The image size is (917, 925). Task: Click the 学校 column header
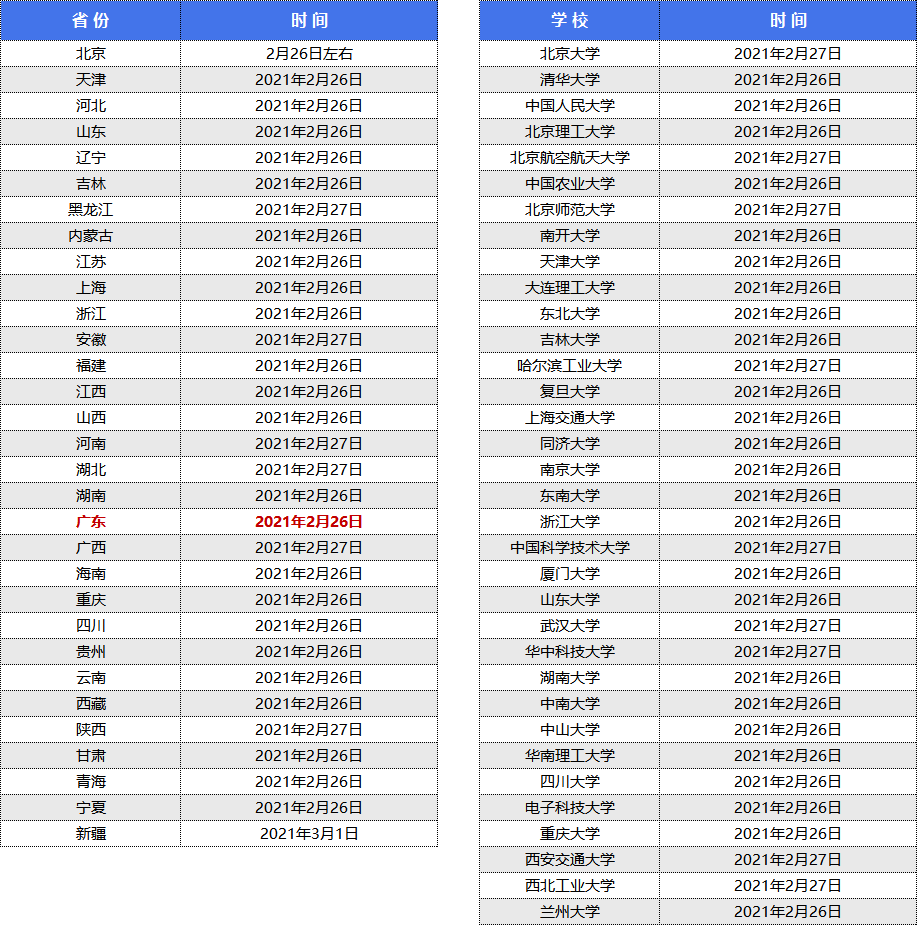[569, 21]
